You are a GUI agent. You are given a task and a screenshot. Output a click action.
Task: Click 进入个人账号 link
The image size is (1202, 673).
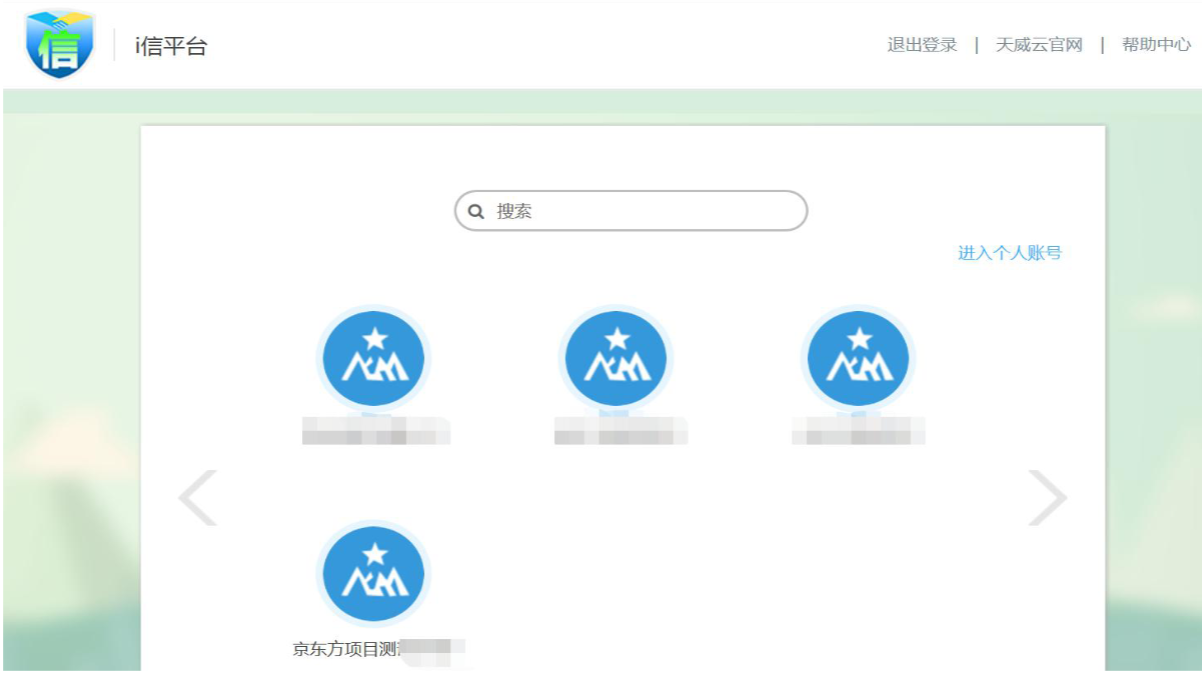pos(1009,253)
